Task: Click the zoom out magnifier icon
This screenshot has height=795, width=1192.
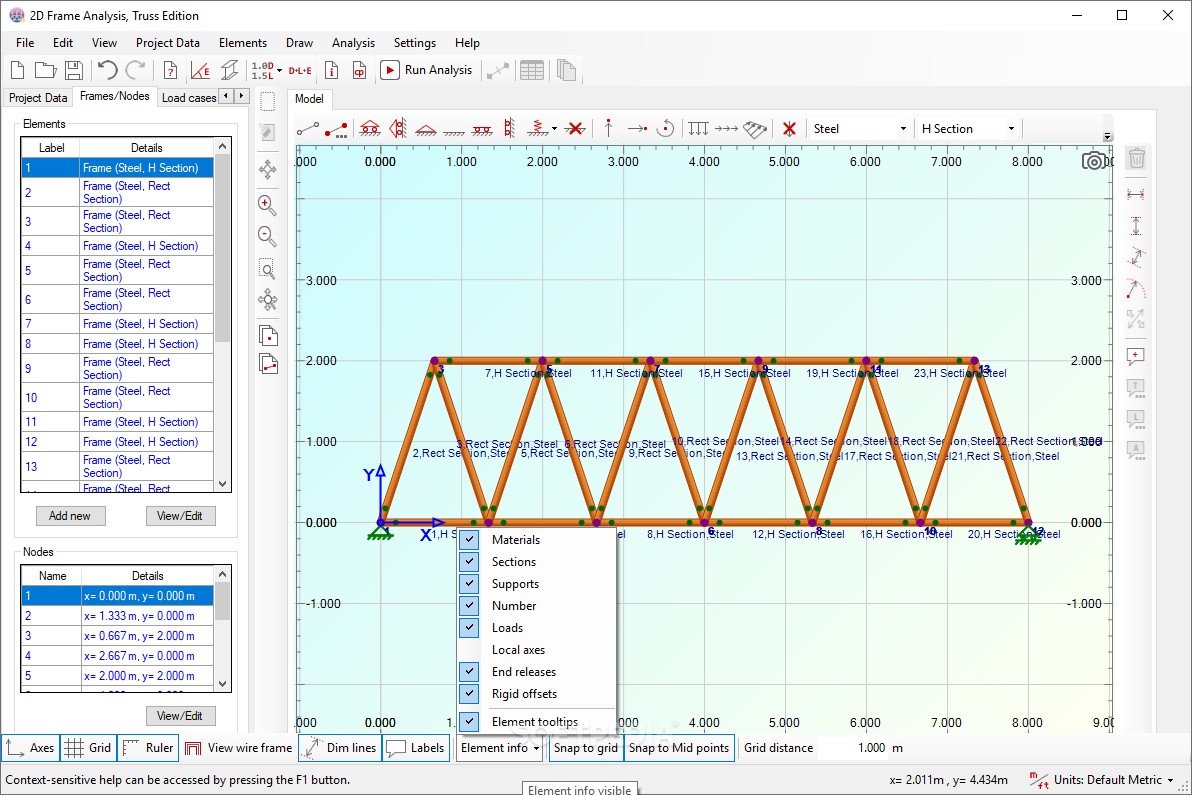Action: (267, 236)
